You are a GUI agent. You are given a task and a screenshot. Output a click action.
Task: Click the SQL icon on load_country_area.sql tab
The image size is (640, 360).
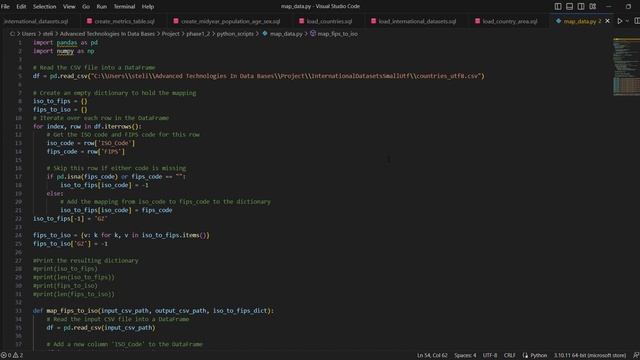(x=478, y=21)
